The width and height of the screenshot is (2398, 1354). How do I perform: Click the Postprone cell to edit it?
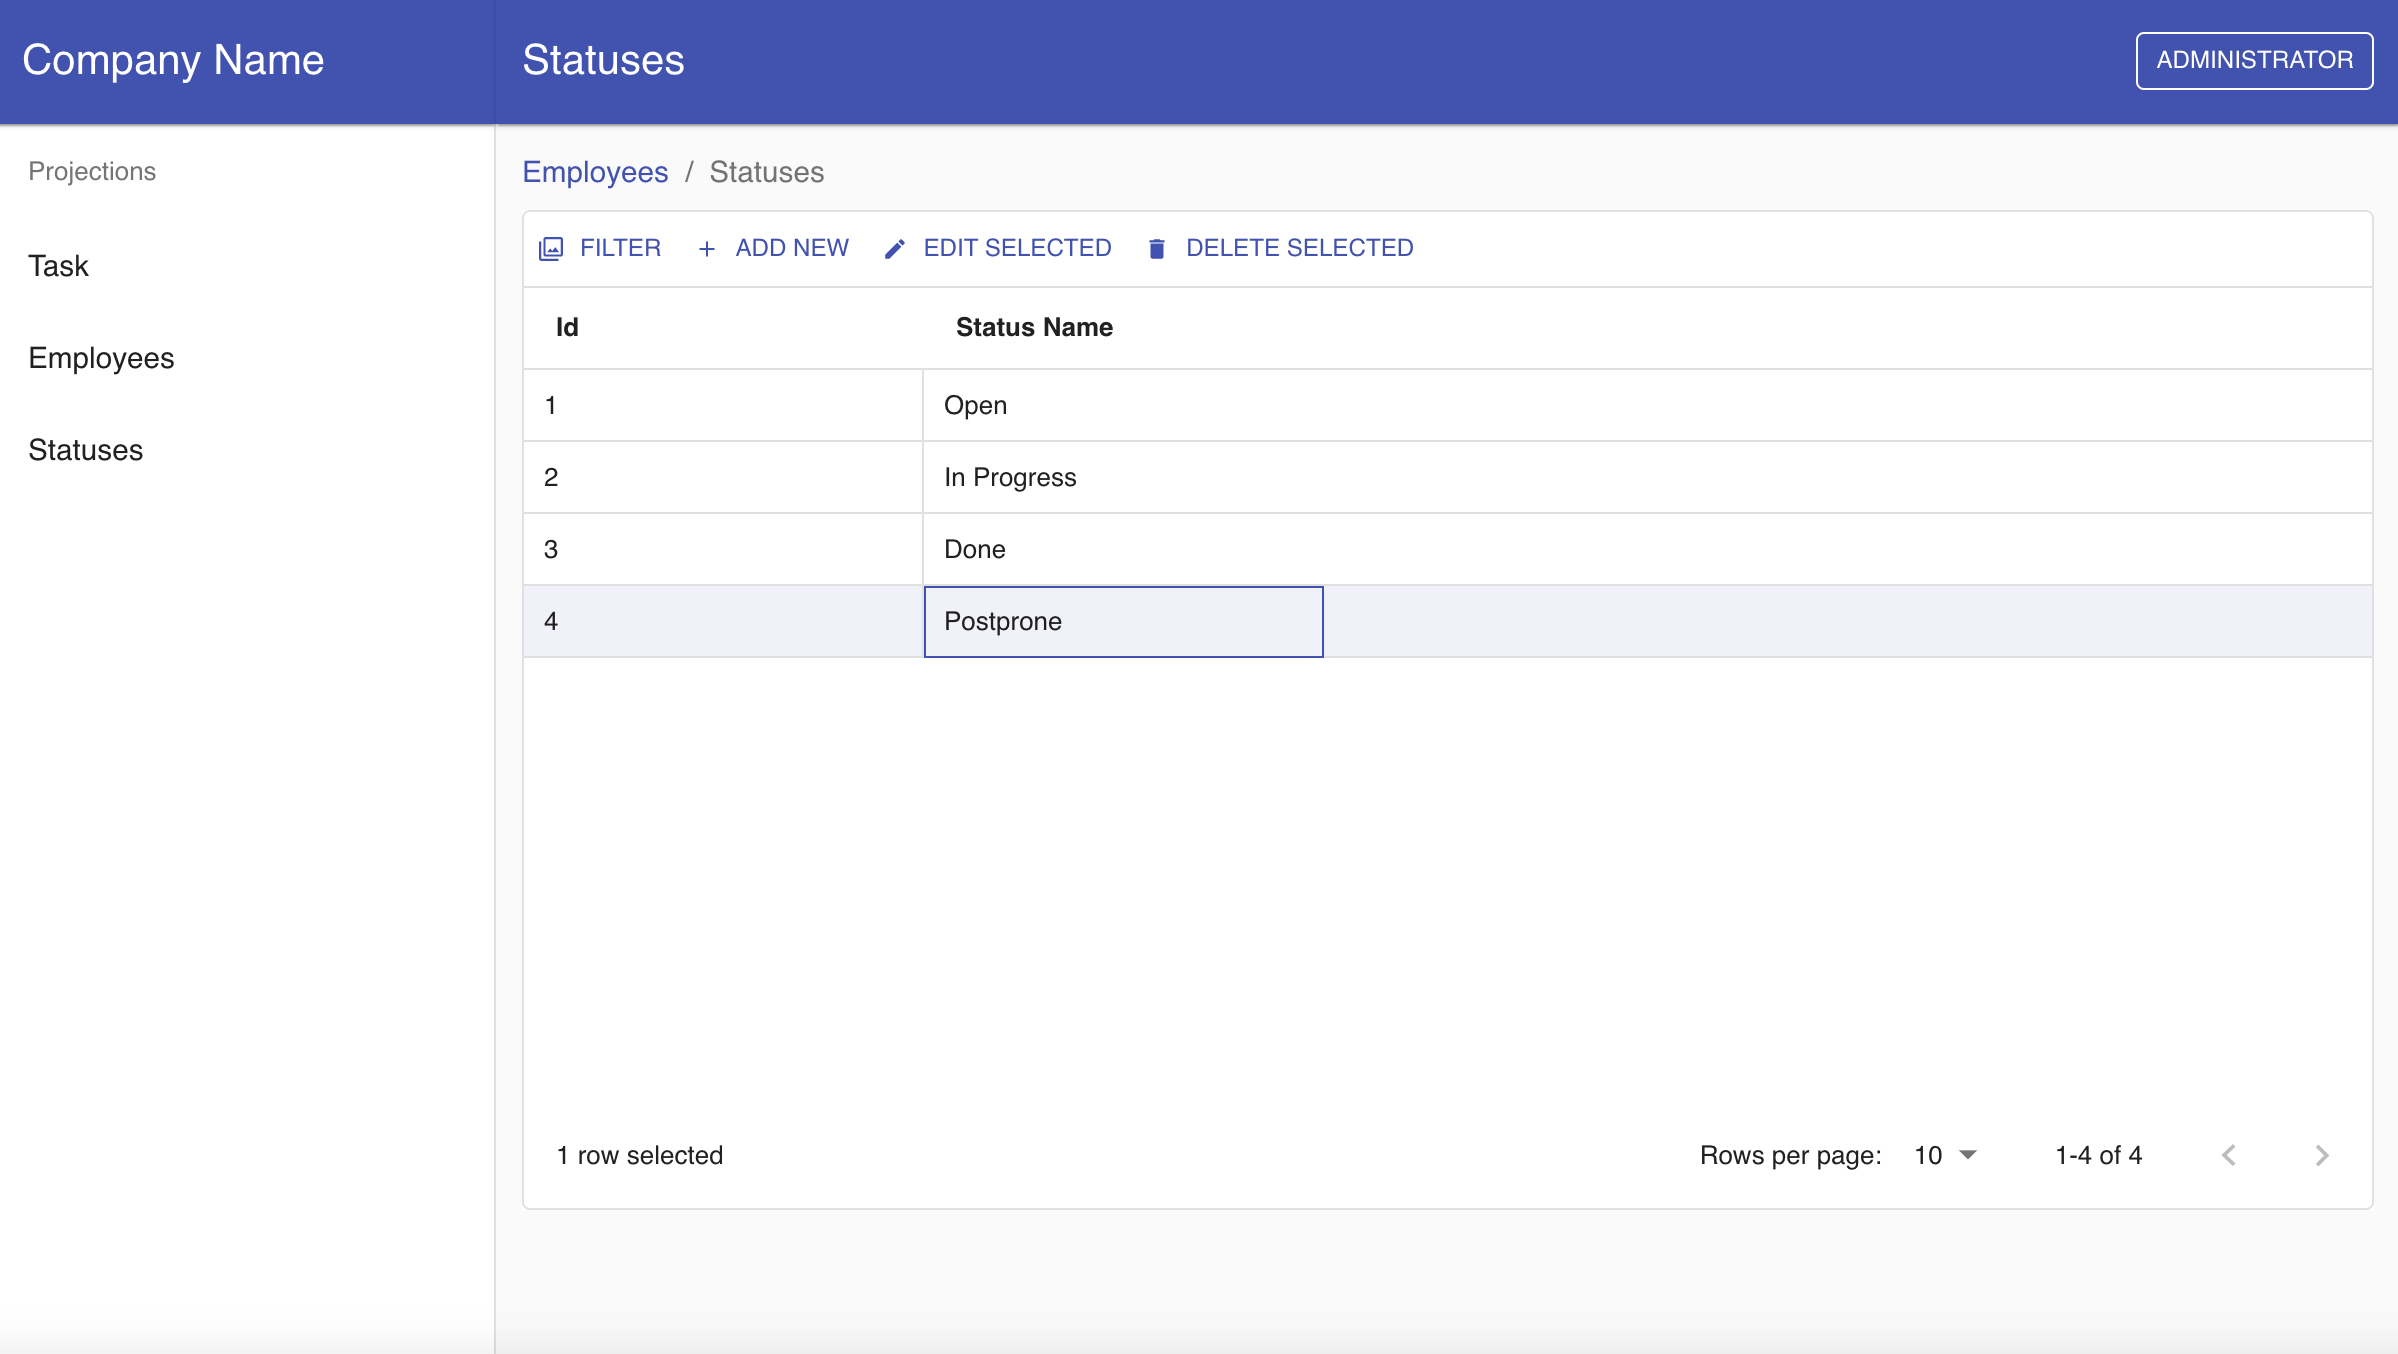pyautogui.click(x=1122, y=621)
